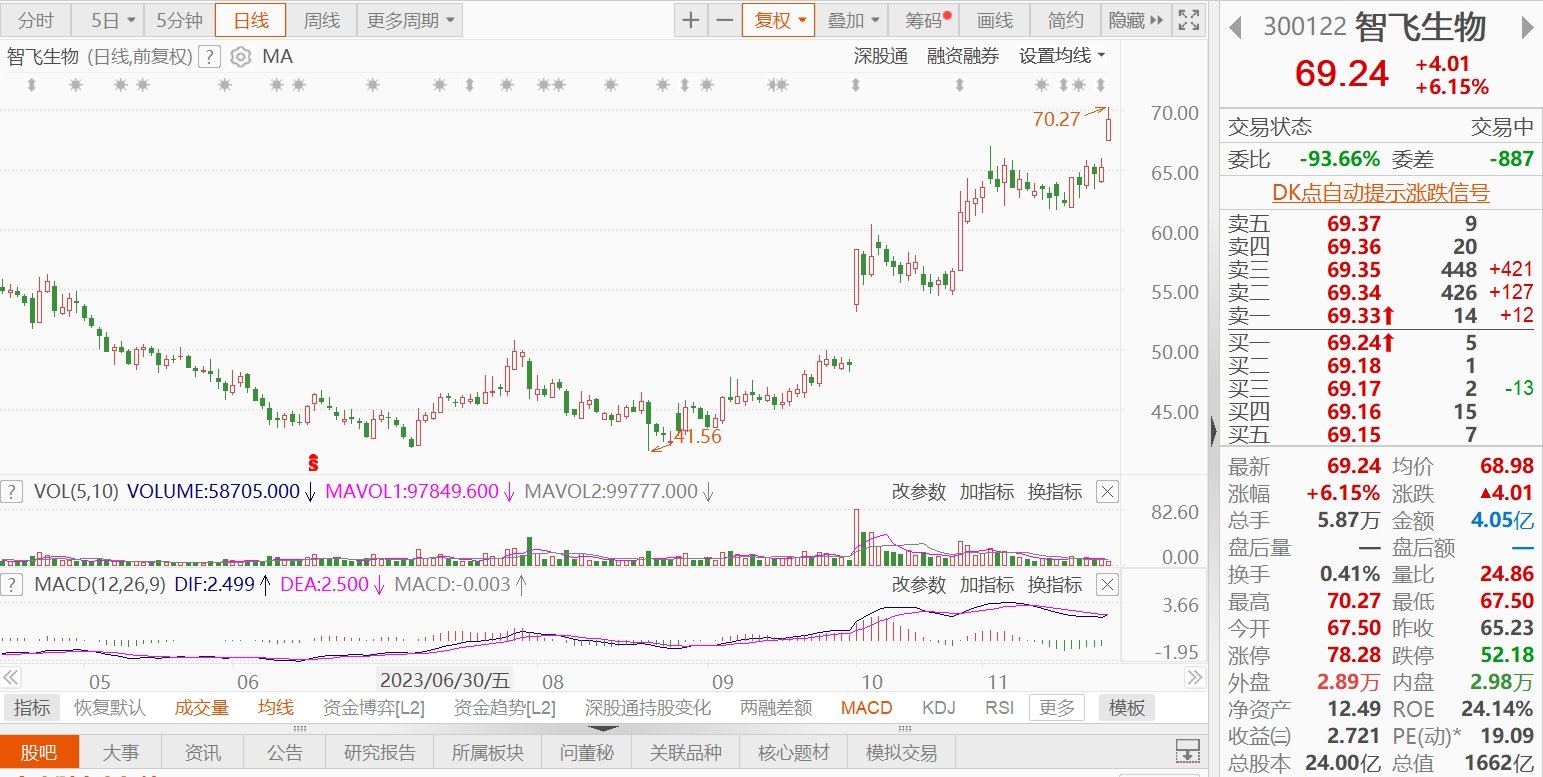Toggle the 均线 moving average overlay
Image resolution: width=1543 pixels, height=777 pixels.
click(x=276, y=708)
